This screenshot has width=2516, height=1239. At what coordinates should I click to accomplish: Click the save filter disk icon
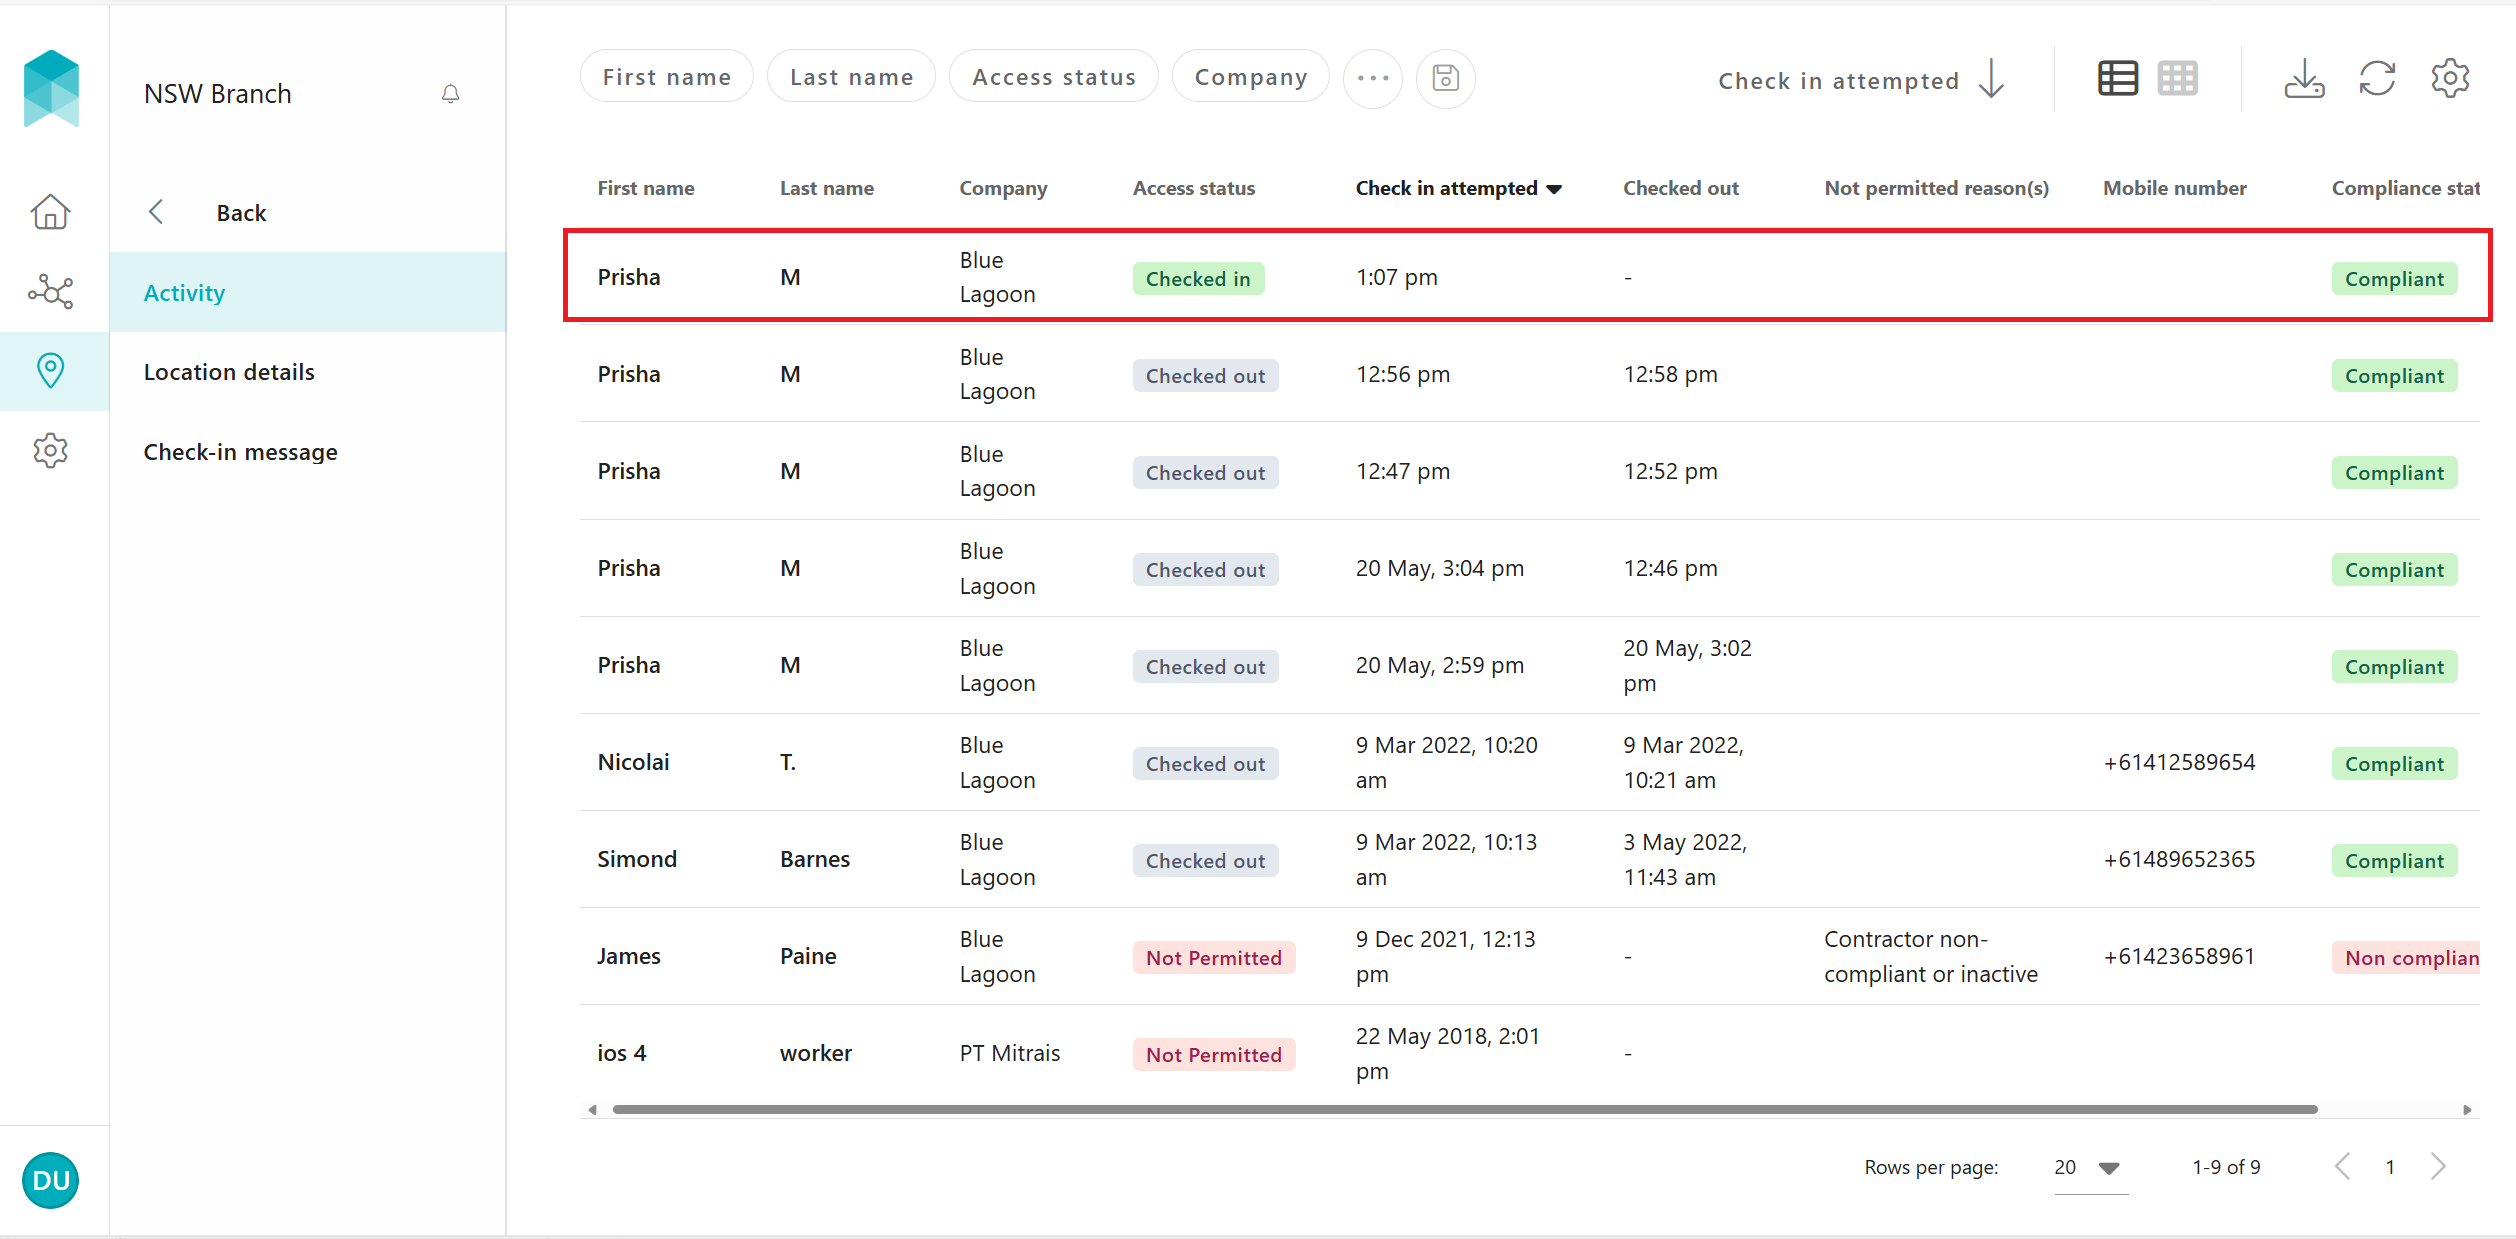(1445, 78)
